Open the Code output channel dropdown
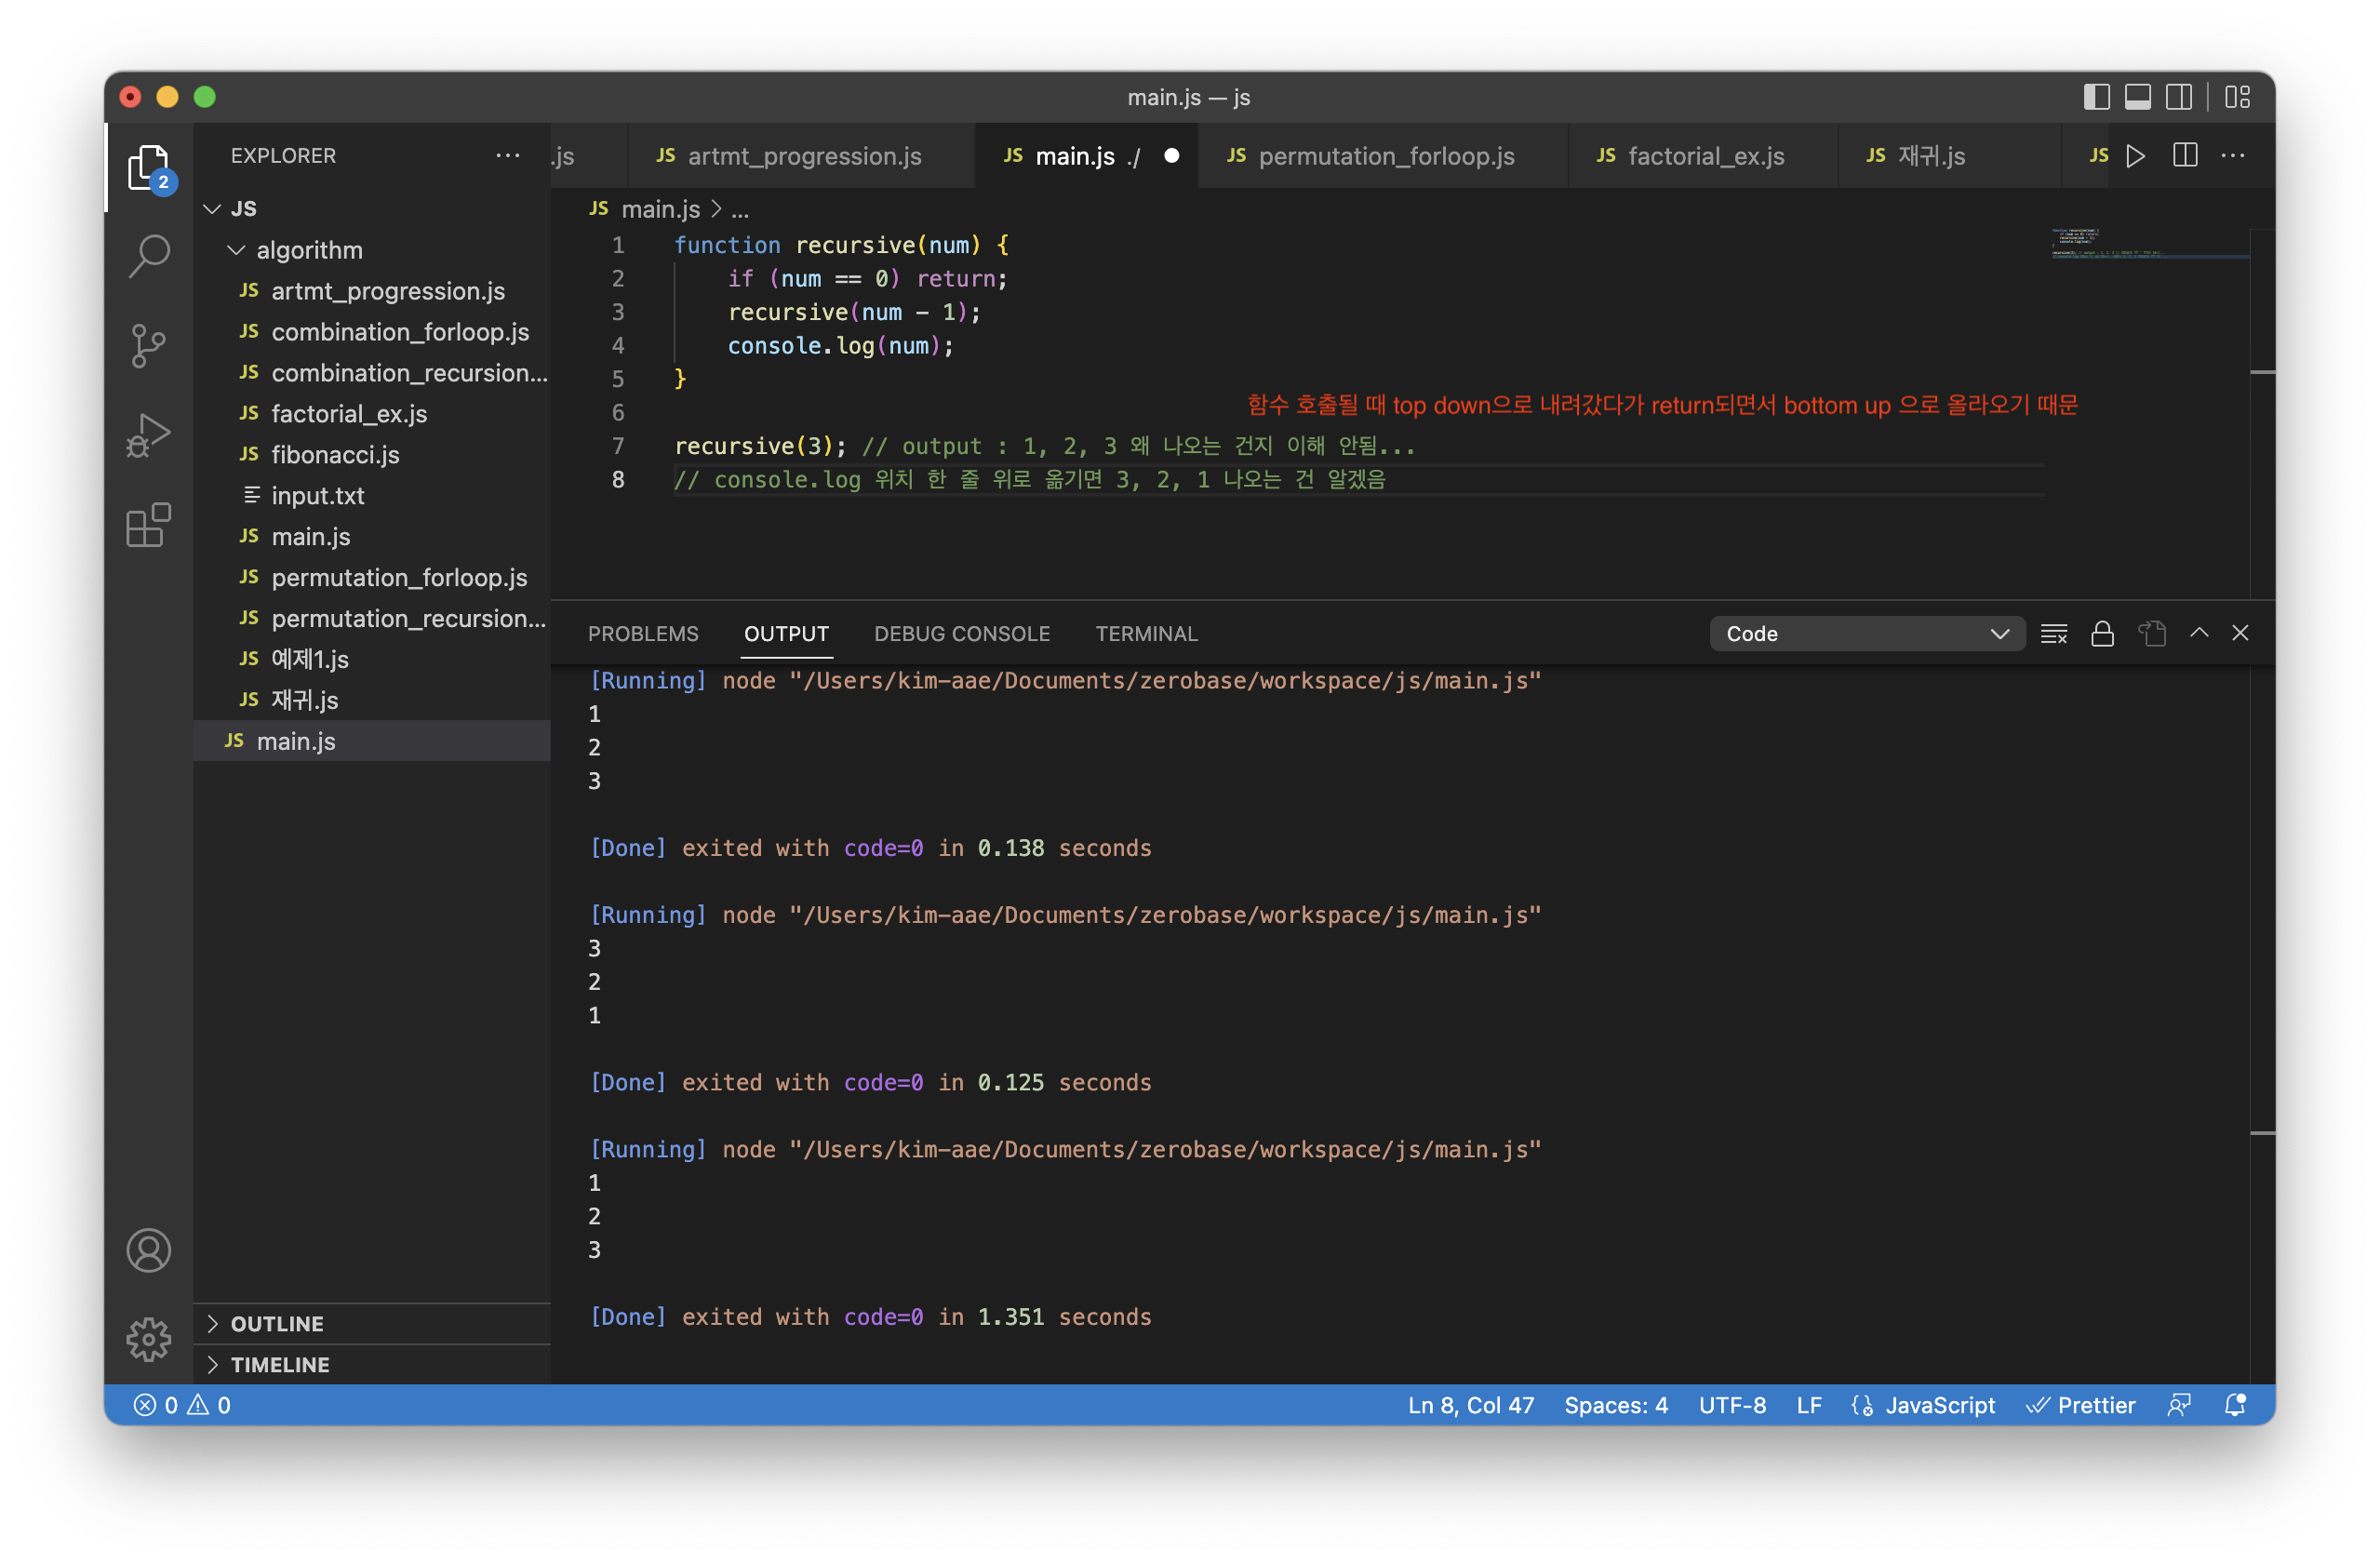The width and height of the screenshot is (2380, 1563). point(1866,634)
